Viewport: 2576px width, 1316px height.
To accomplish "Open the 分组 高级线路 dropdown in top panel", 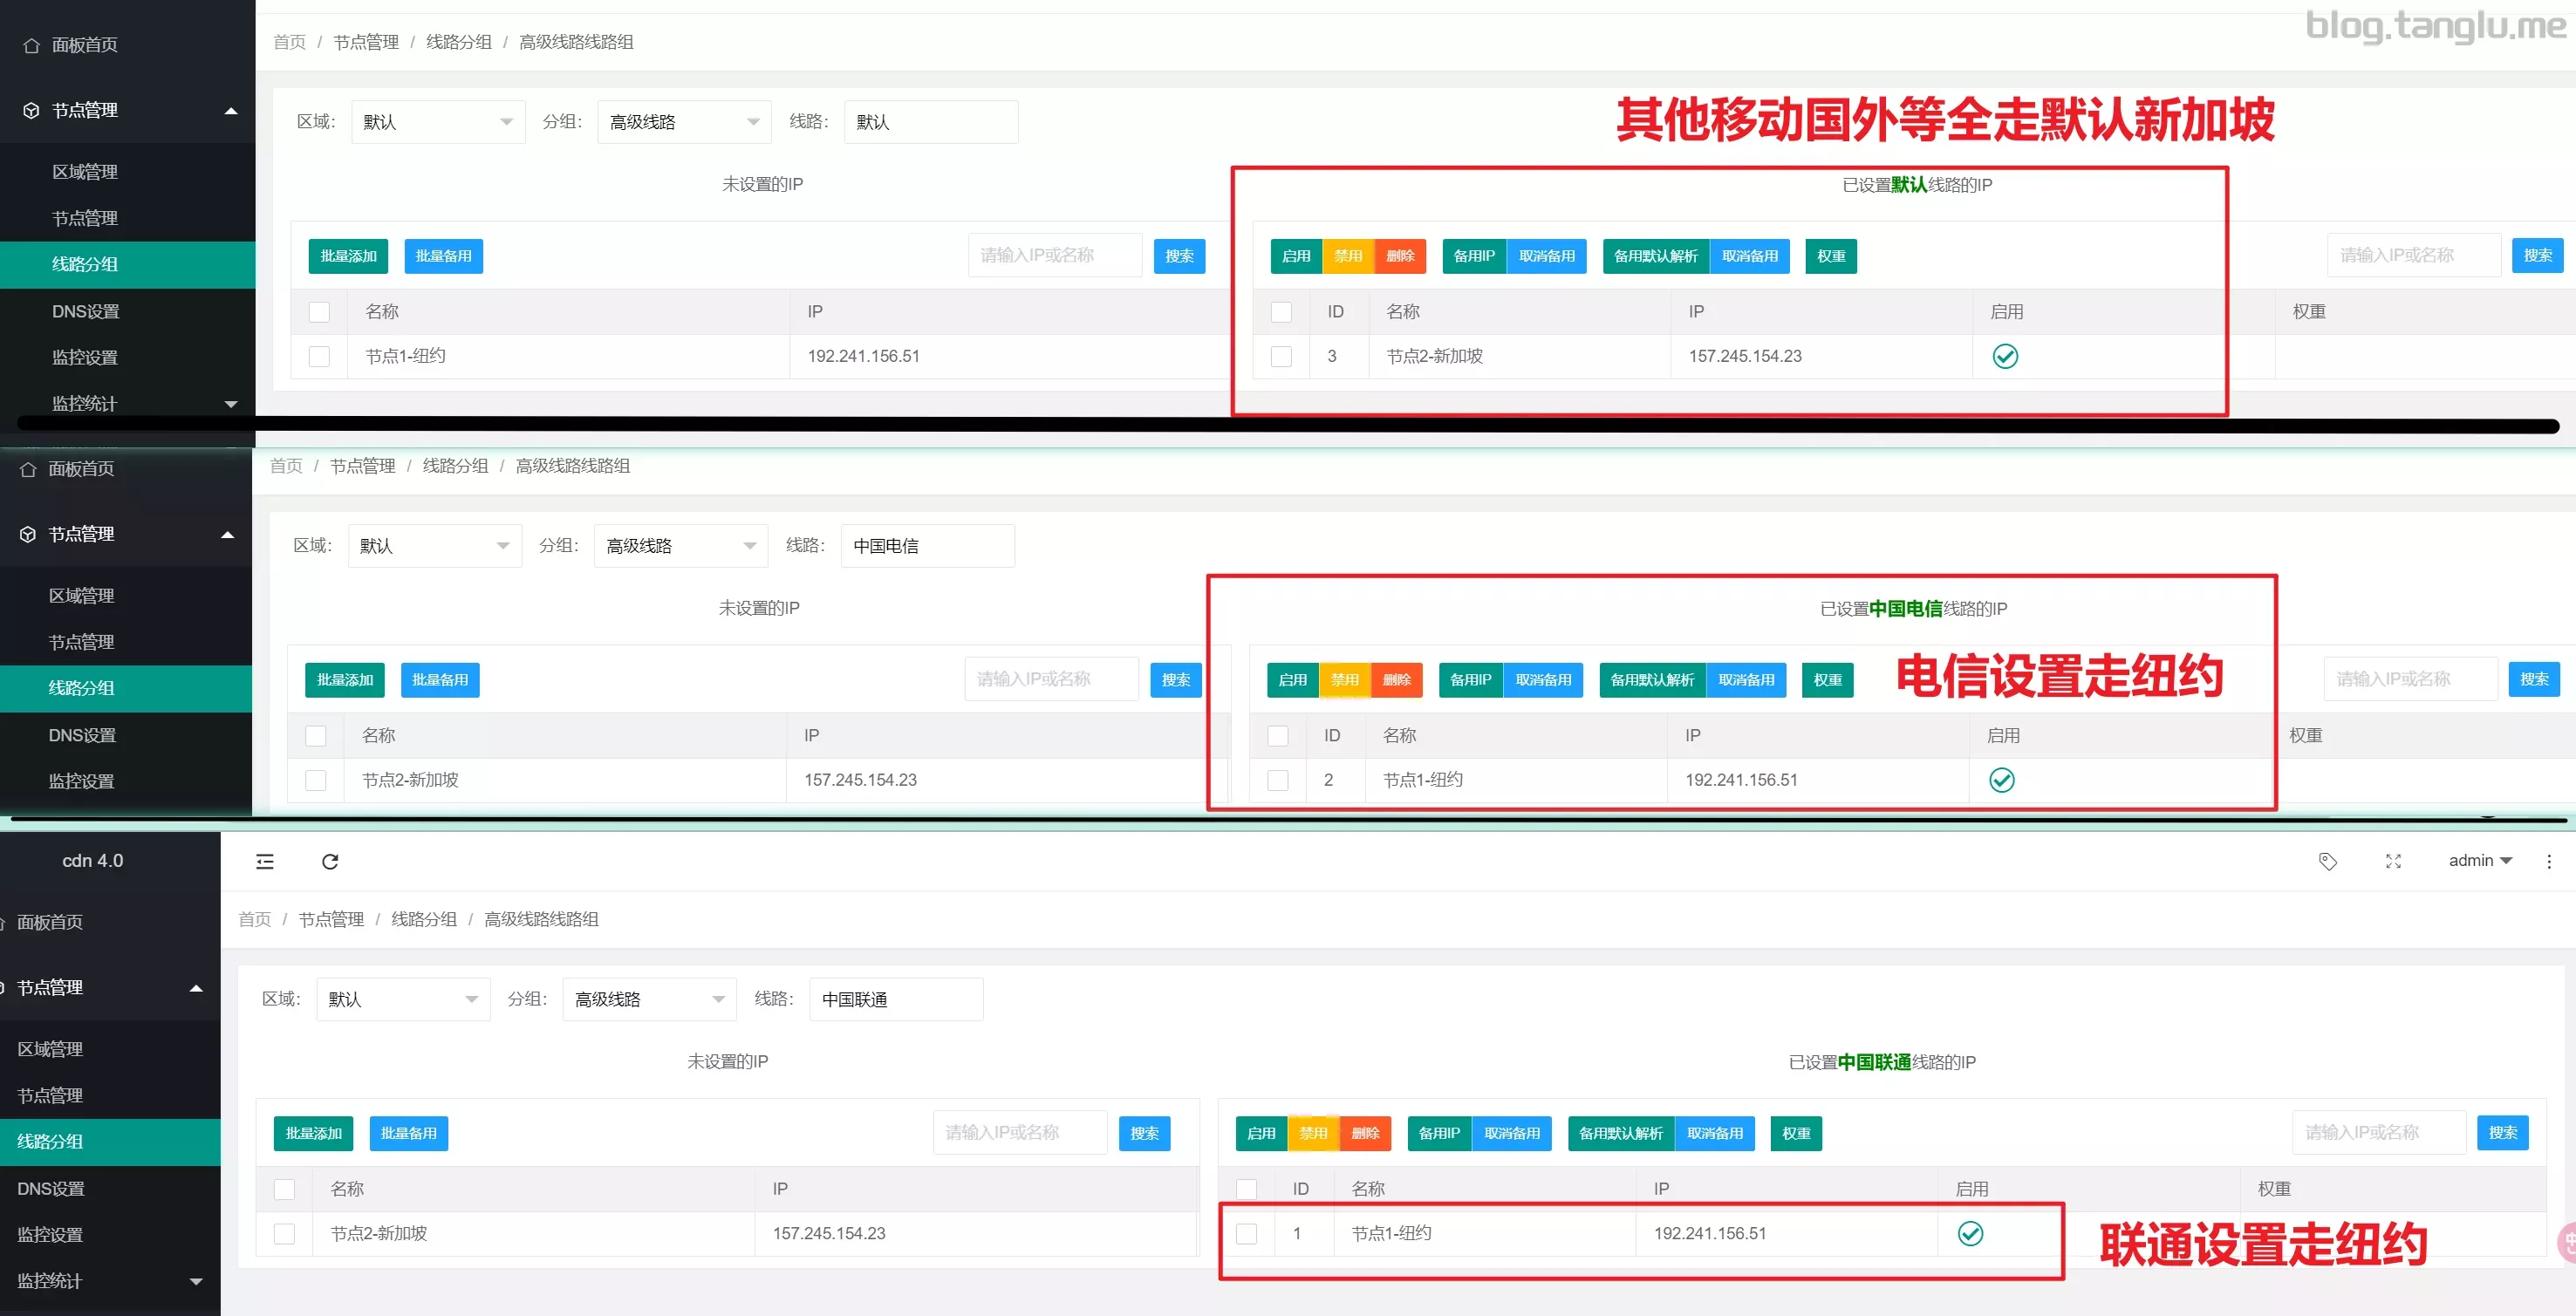I will coord(684,122).
